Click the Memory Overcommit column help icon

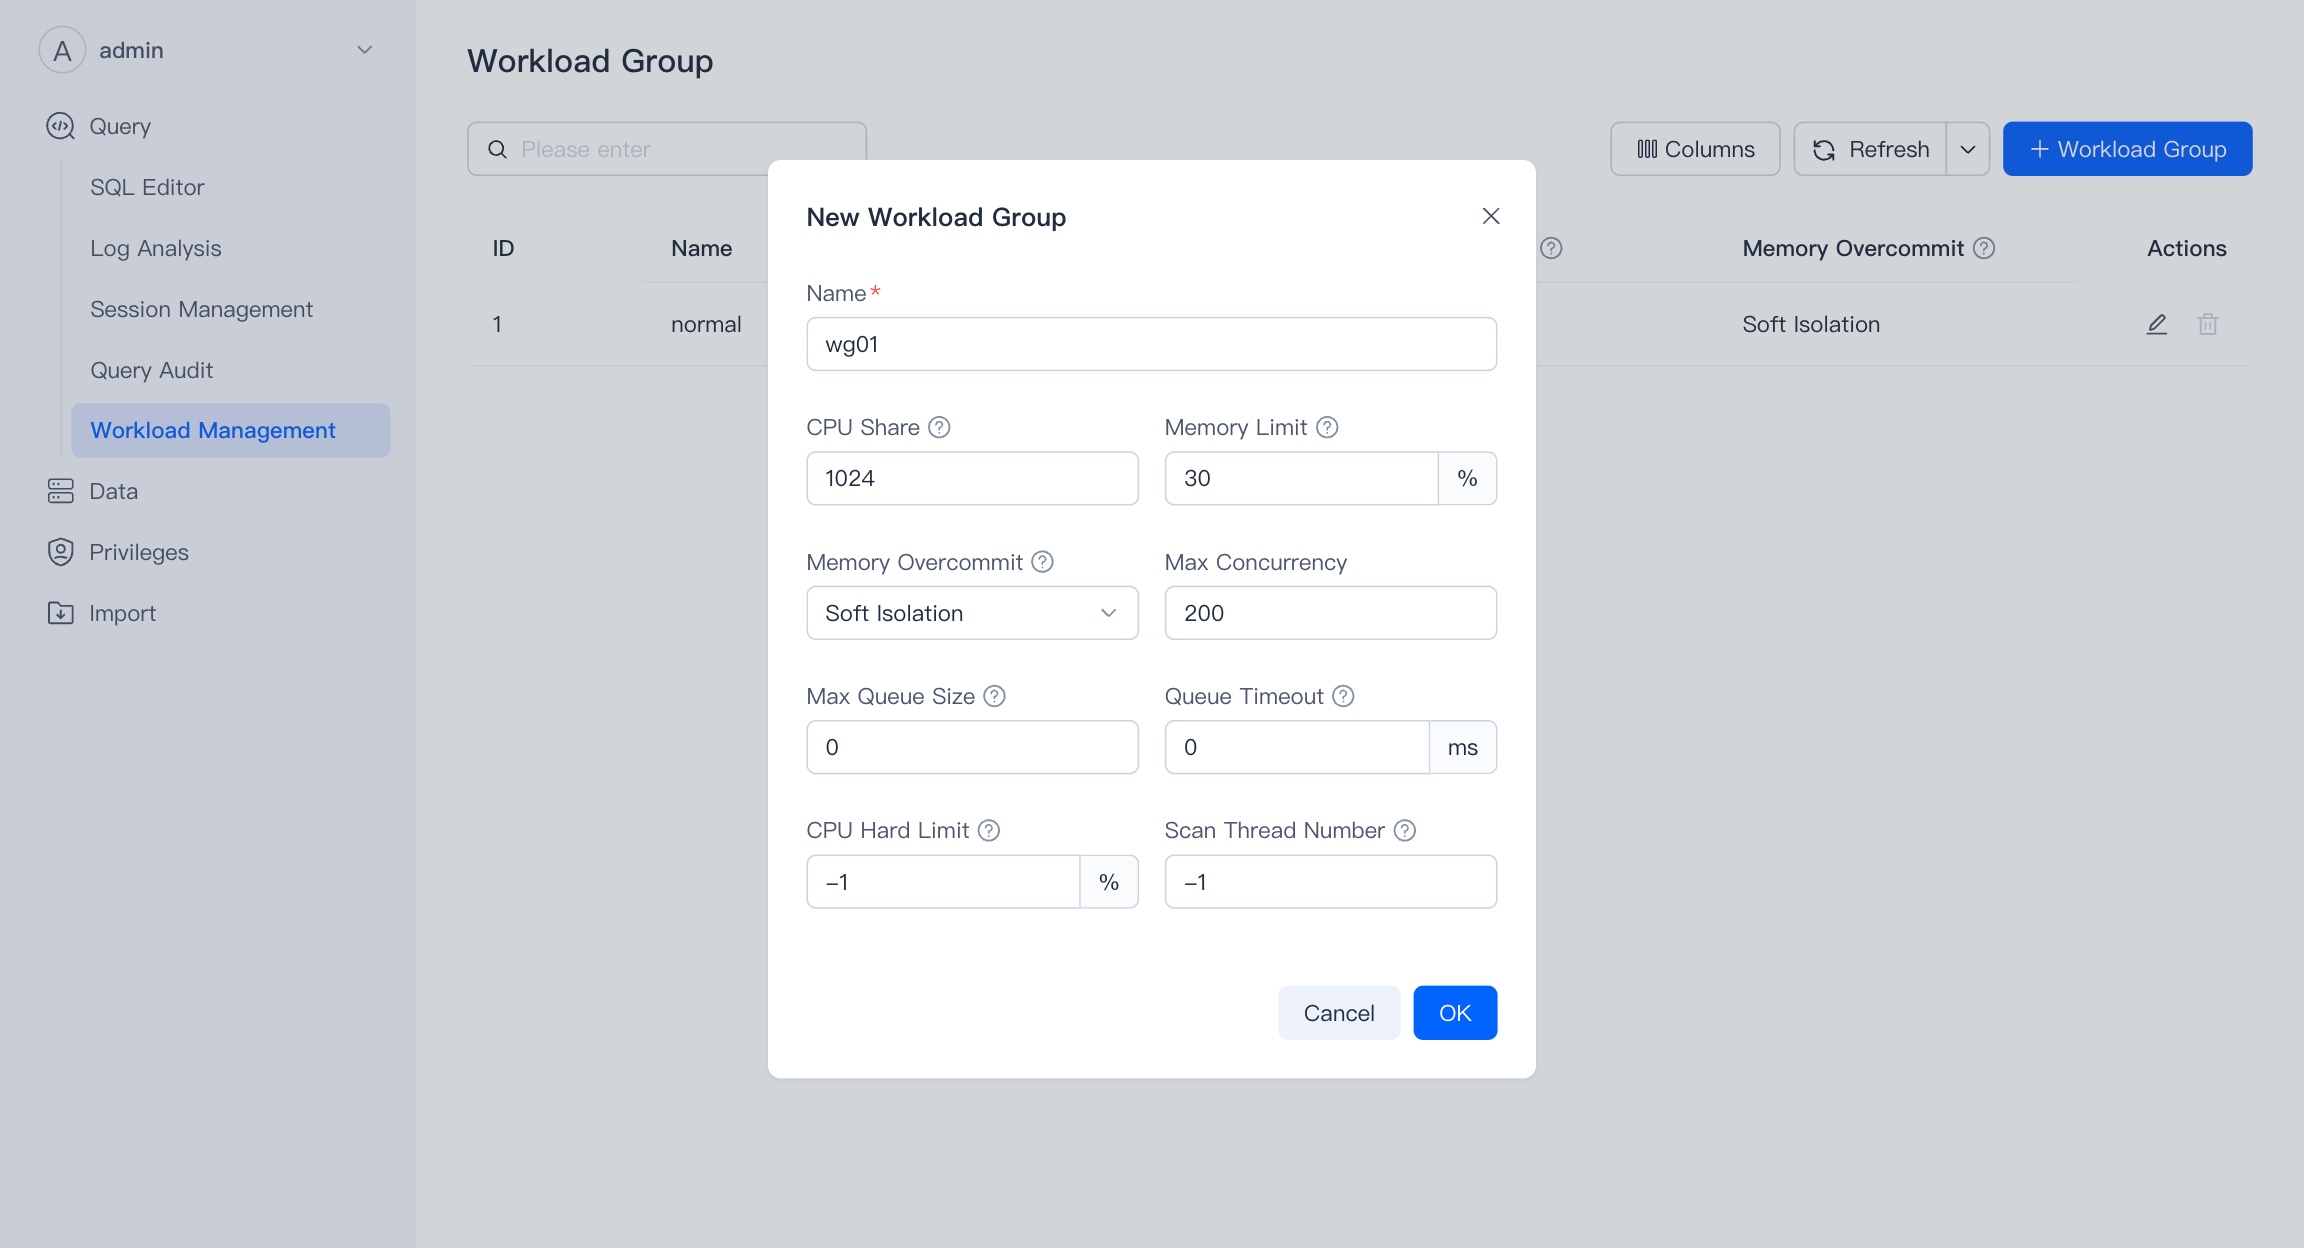[x=1984, y=248]
